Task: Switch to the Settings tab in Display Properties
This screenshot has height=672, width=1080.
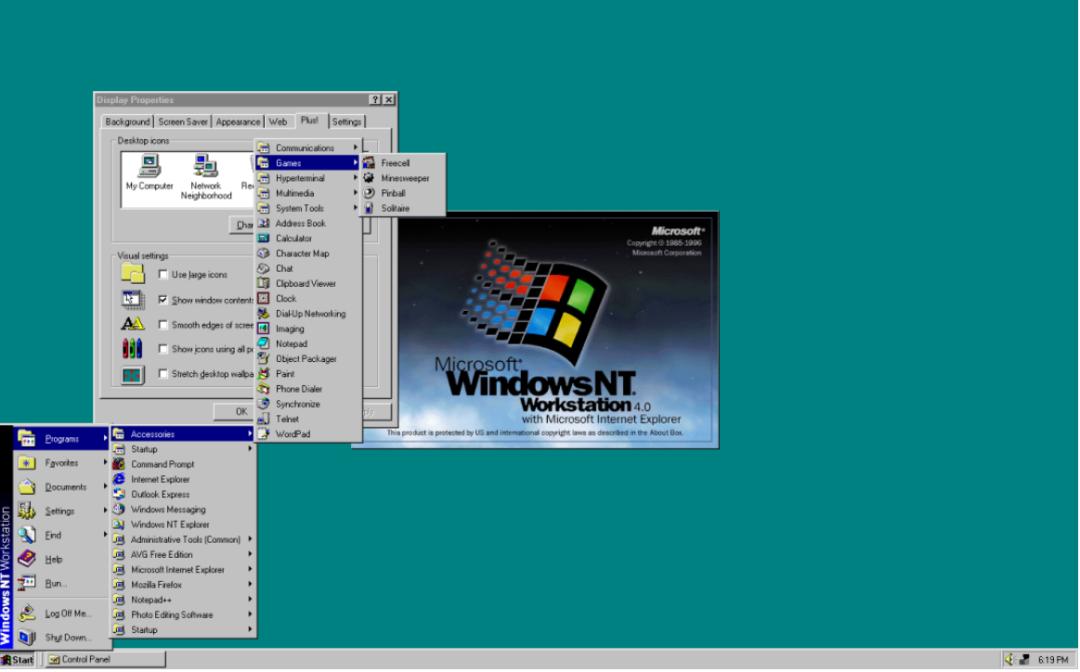Action: (x=346, y=121)
